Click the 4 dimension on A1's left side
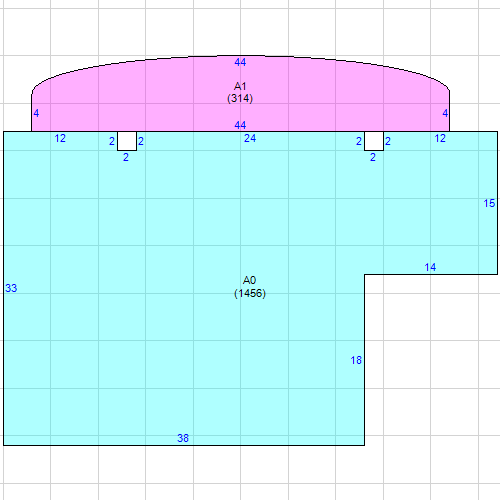 click(36, 113)
